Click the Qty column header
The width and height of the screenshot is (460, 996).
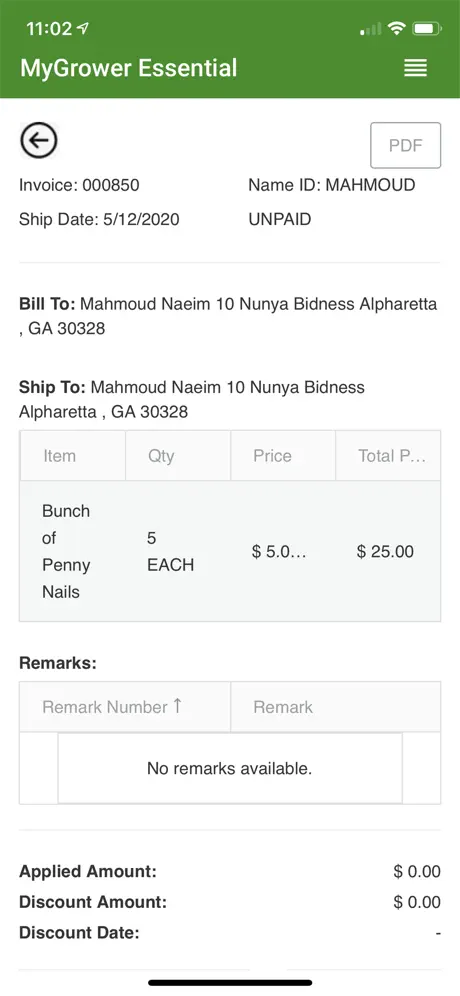[x=178, y=455]
